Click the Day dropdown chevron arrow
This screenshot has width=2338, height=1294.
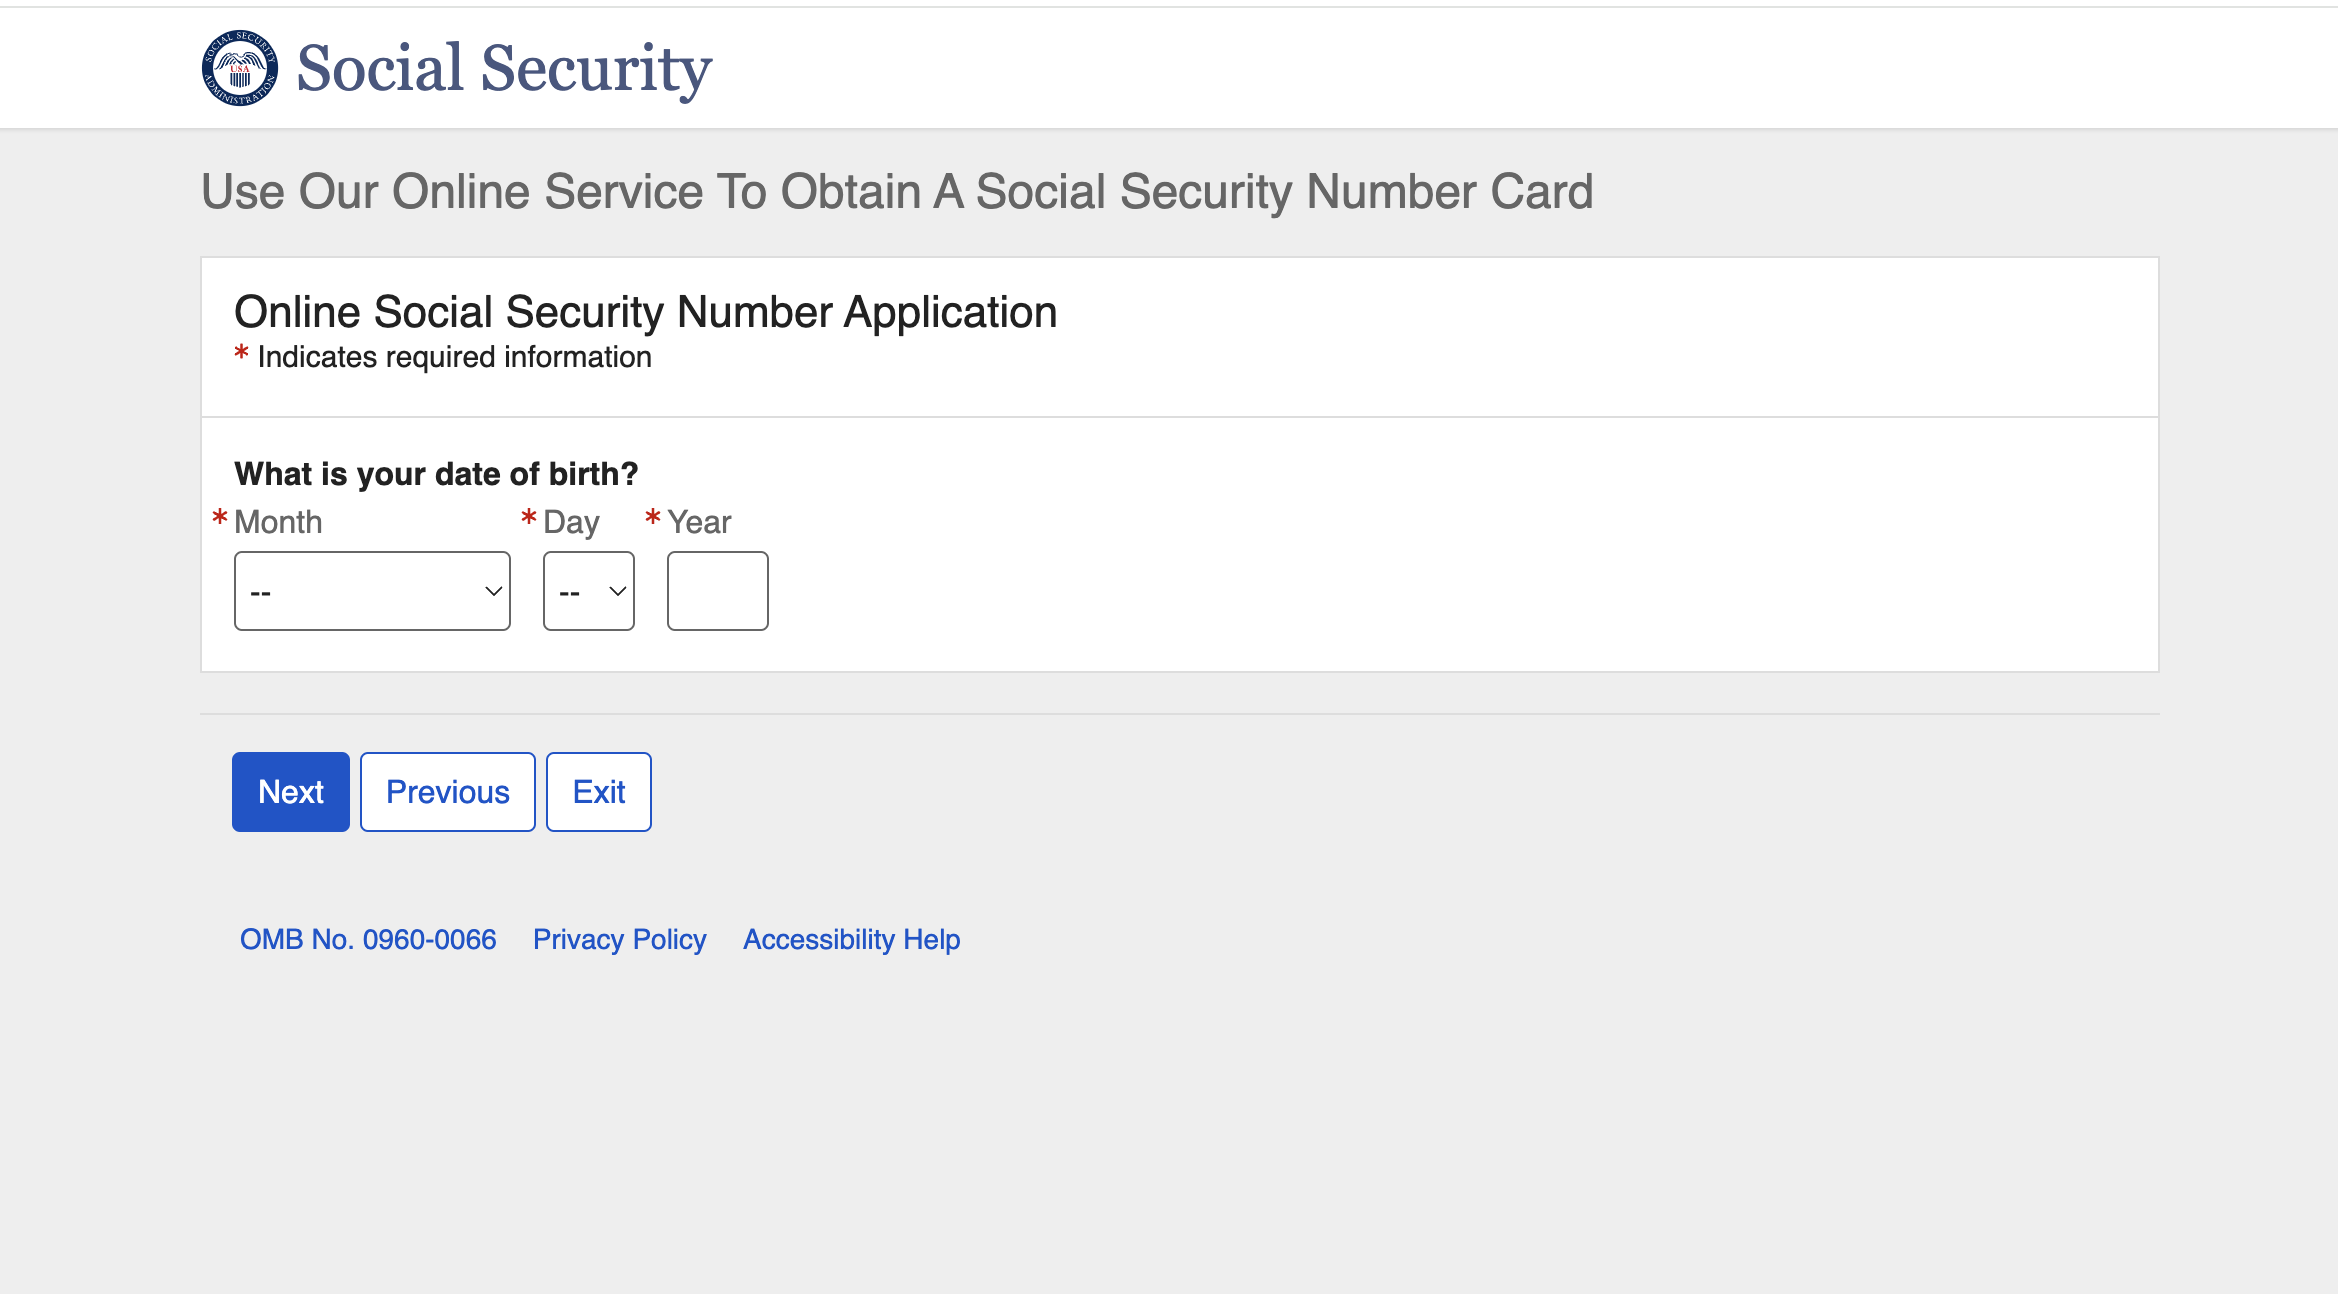pyautogui.click(x=618, y=591)
